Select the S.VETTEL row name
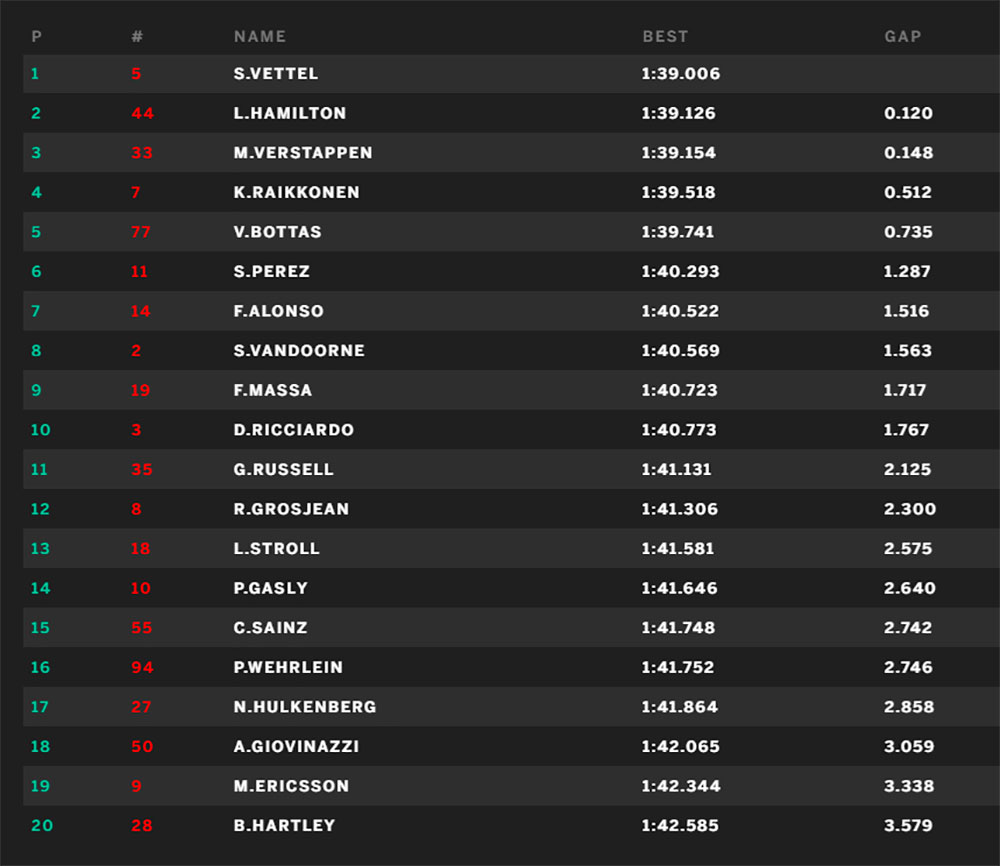 click(x=276, y=73)
